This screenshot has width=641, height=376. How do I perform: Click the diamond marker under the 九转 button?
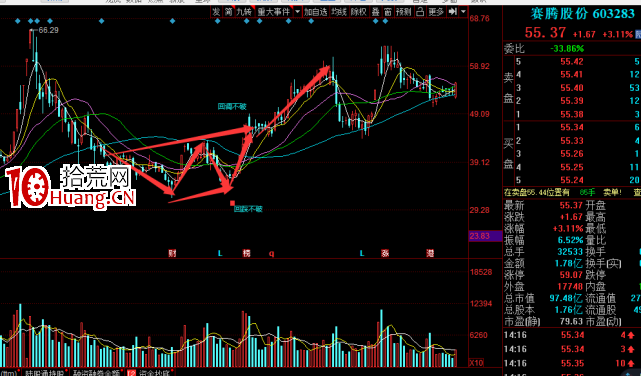coord(246,21)
